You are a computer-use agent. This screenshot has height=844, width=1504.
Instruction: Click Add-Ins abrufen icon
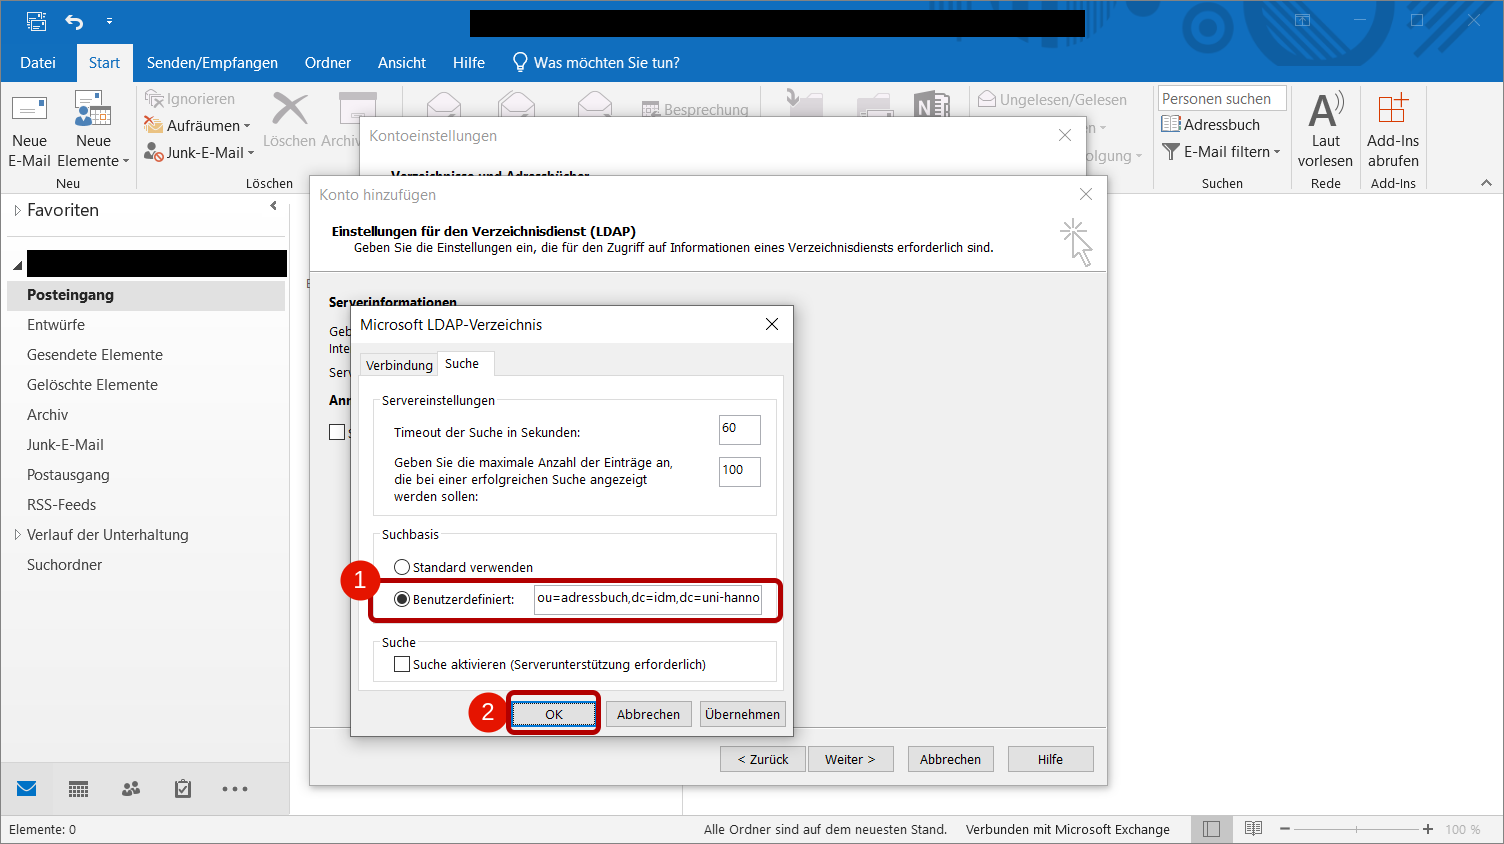(x=1393, y=109)
